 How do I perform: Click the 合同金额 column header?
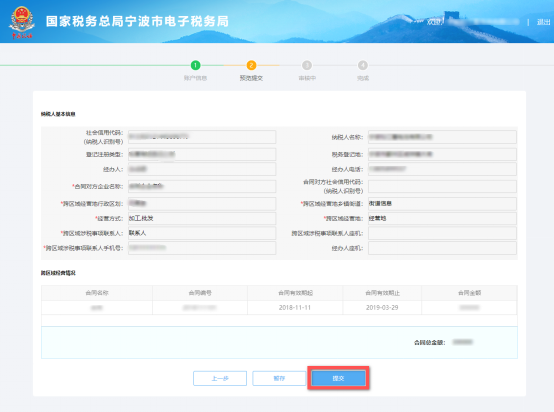coord(469,293)
